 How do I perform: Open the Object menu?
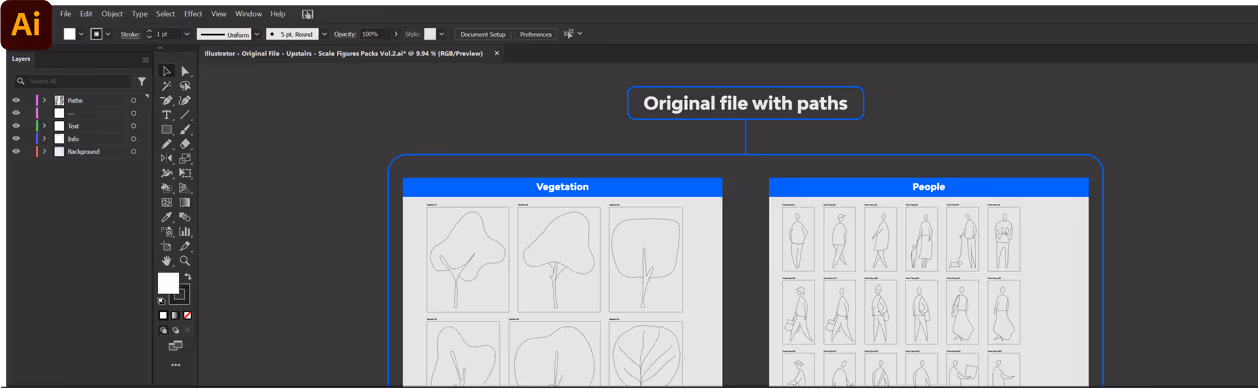tap(112, 14)
